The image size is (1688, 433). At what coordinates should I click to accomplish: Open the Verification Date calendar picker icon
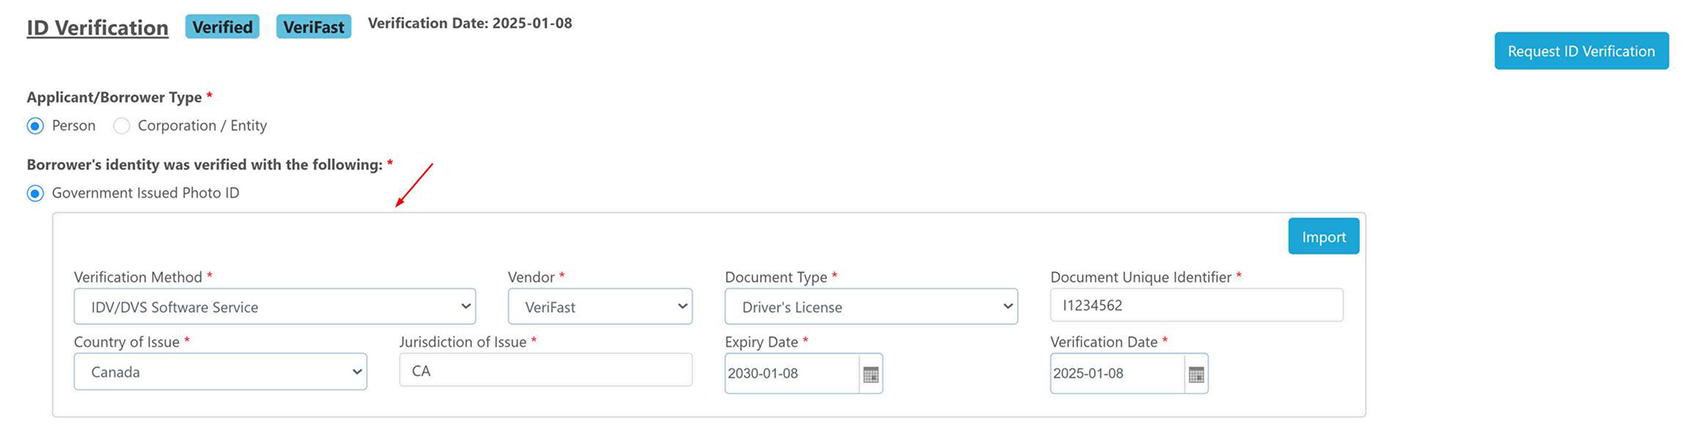coord(1196,374)
